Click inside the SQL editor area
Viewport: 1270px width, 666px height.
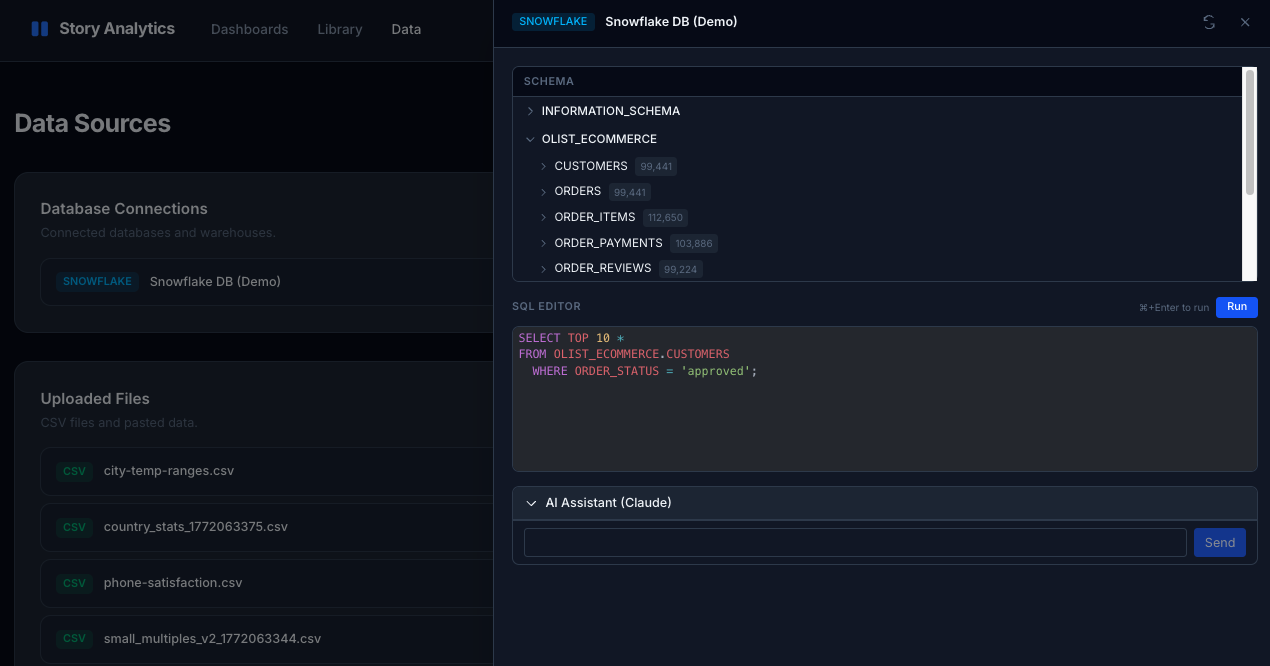[885, 399]
